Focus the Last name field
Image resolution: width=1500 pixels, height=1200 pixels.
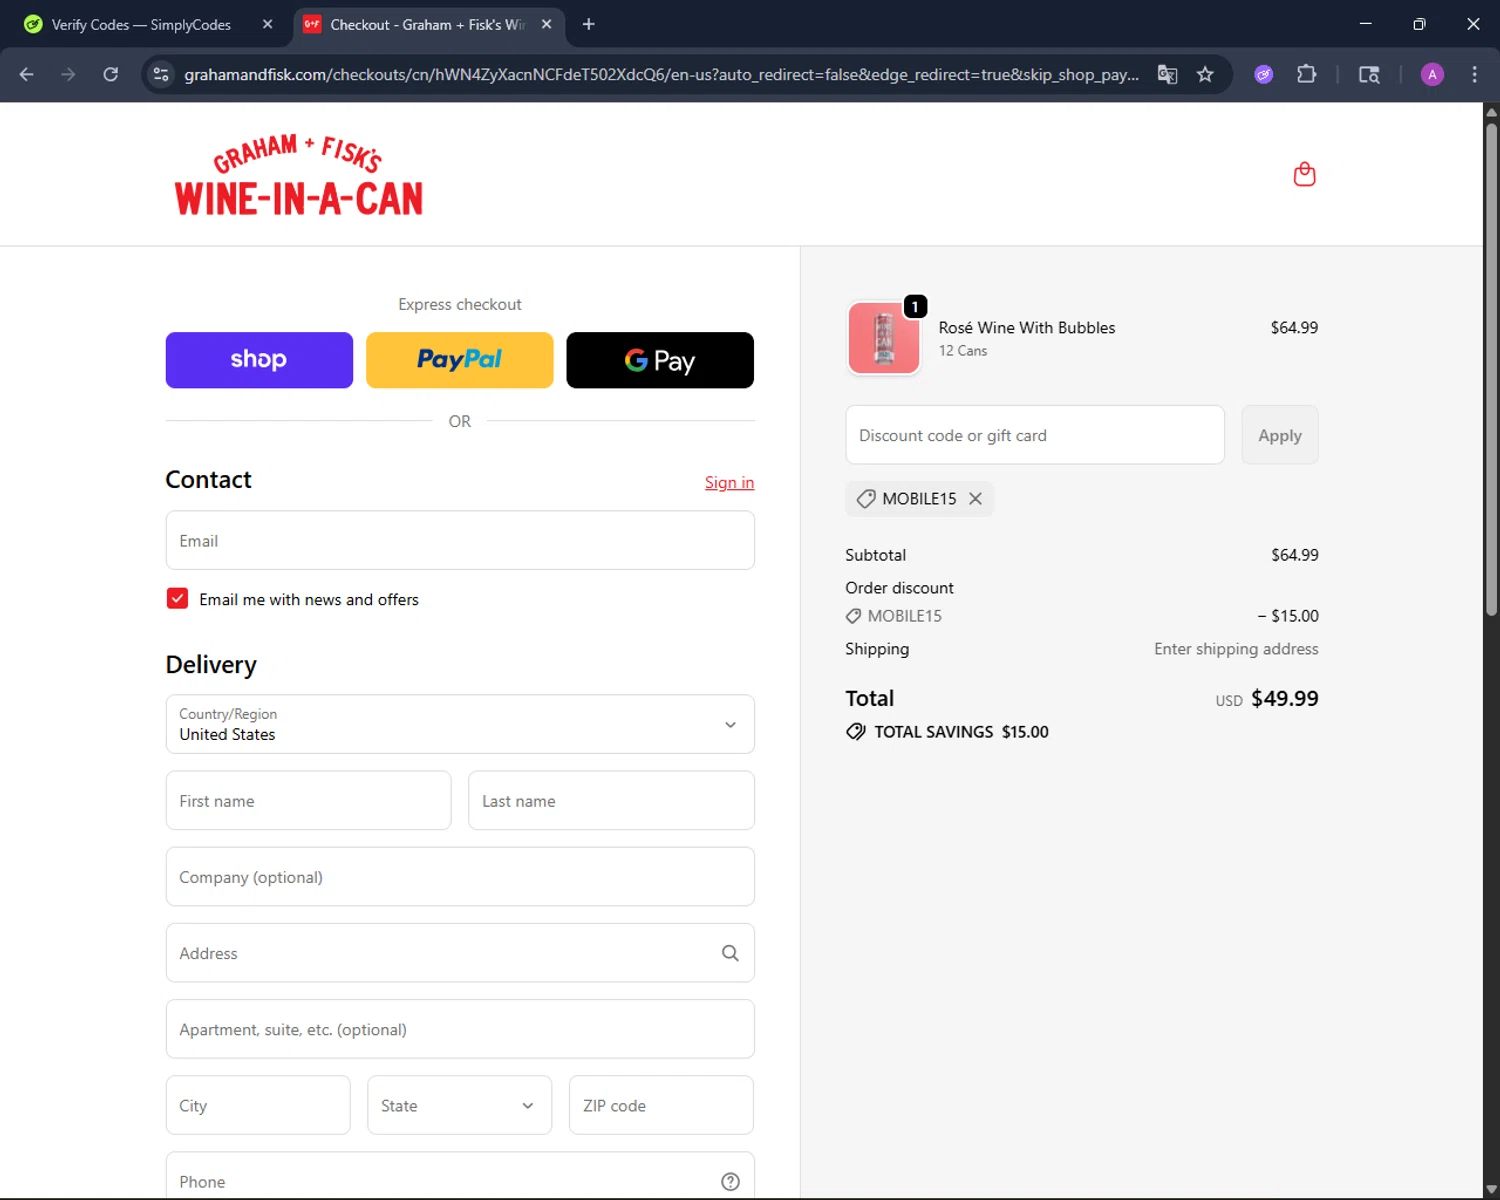[x=611, y=800]
